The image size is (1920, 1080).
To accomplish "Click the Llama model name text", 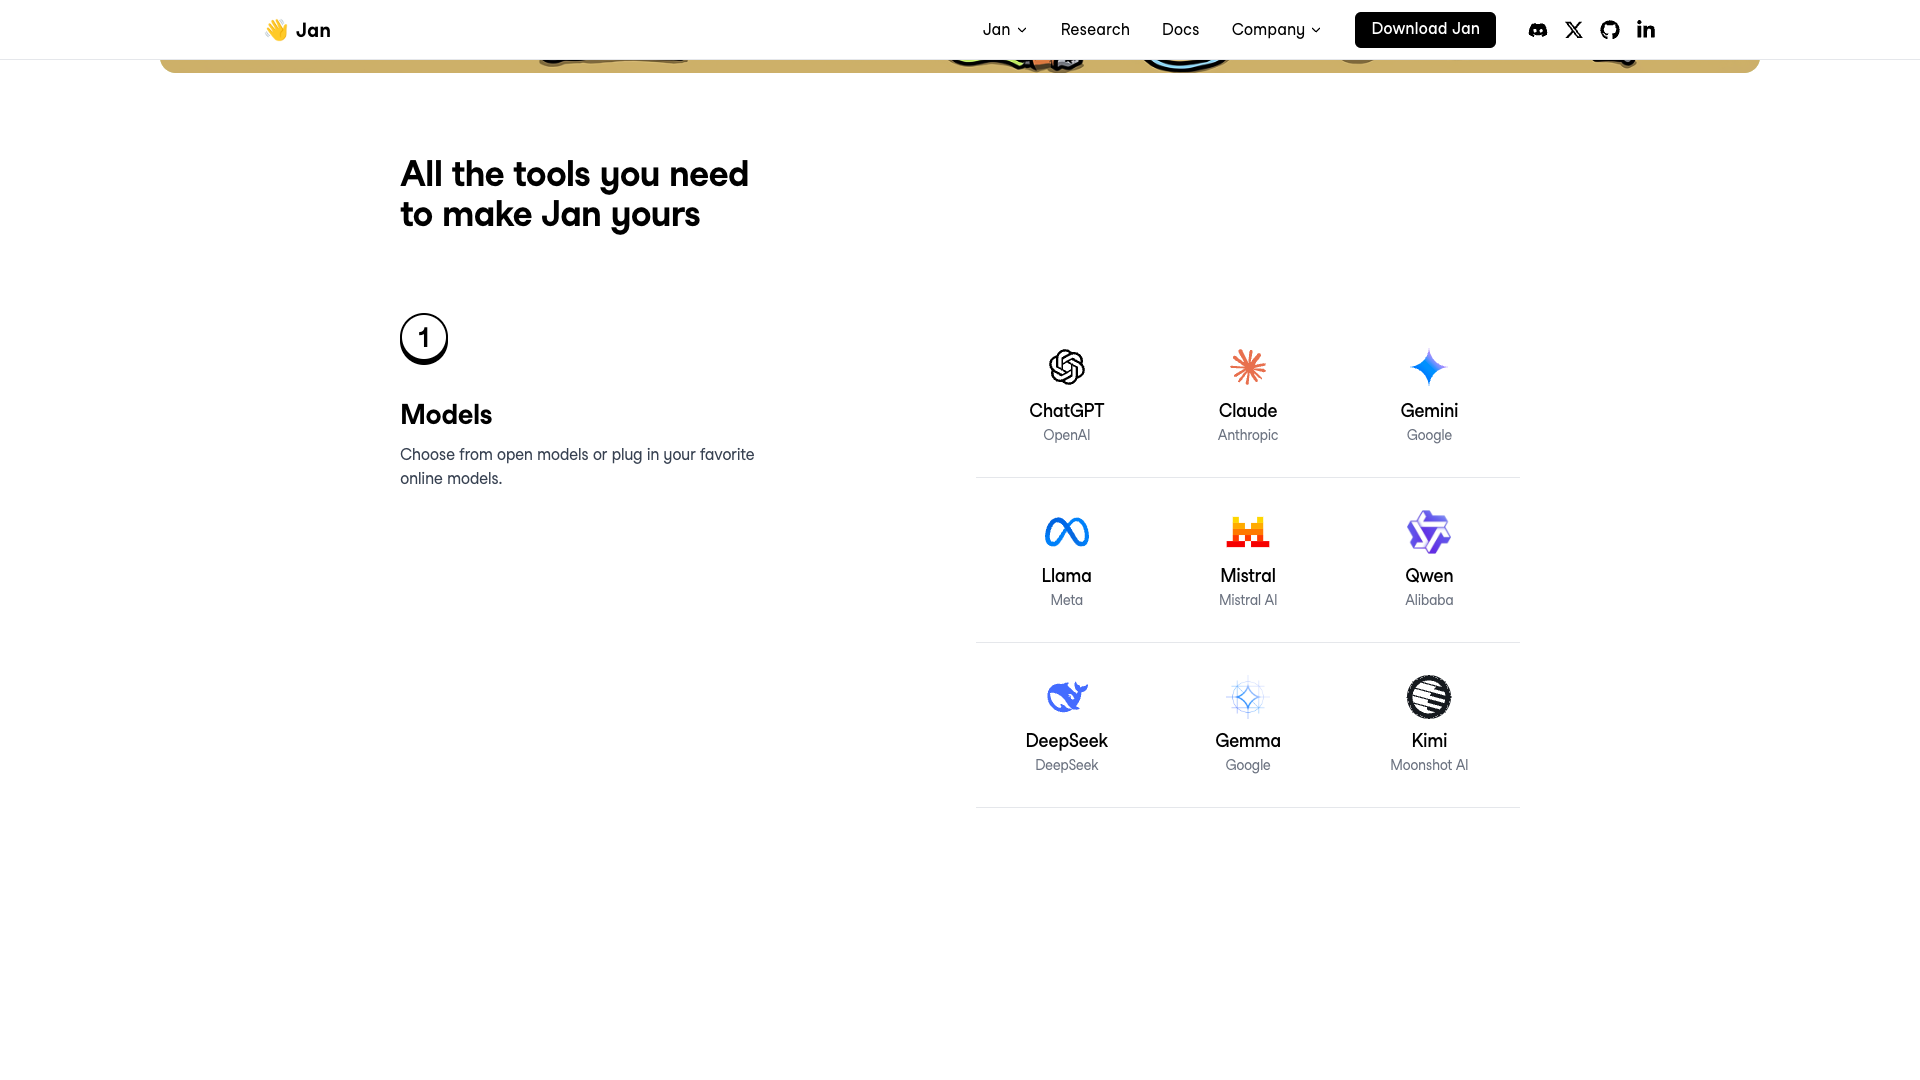I will click(x=1067, y=576).
